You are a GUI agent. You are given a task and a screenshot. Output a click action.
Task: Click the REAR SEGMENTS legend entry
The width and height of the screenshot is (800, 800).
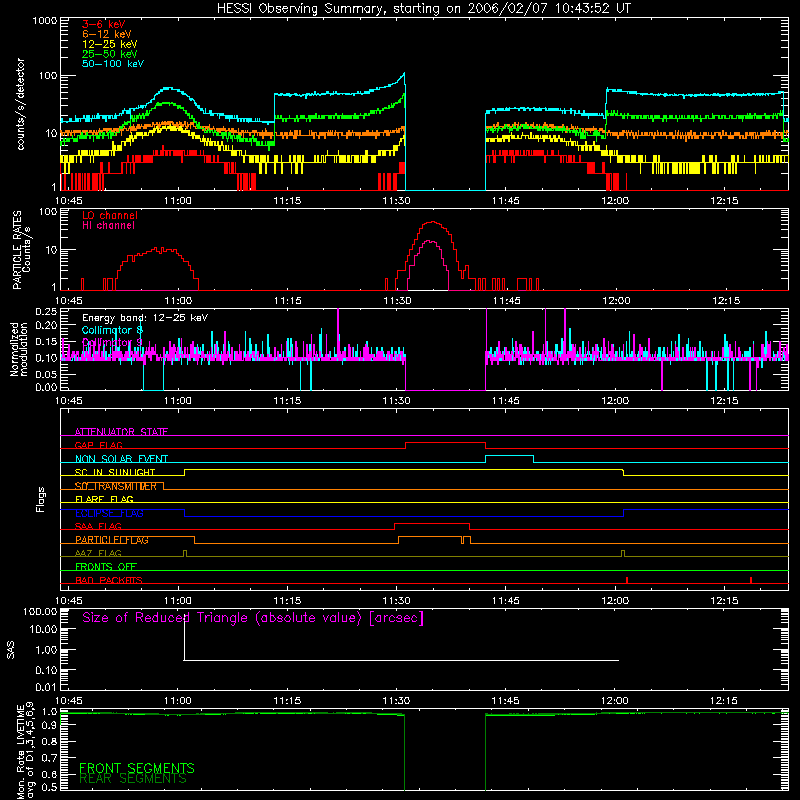133,779
